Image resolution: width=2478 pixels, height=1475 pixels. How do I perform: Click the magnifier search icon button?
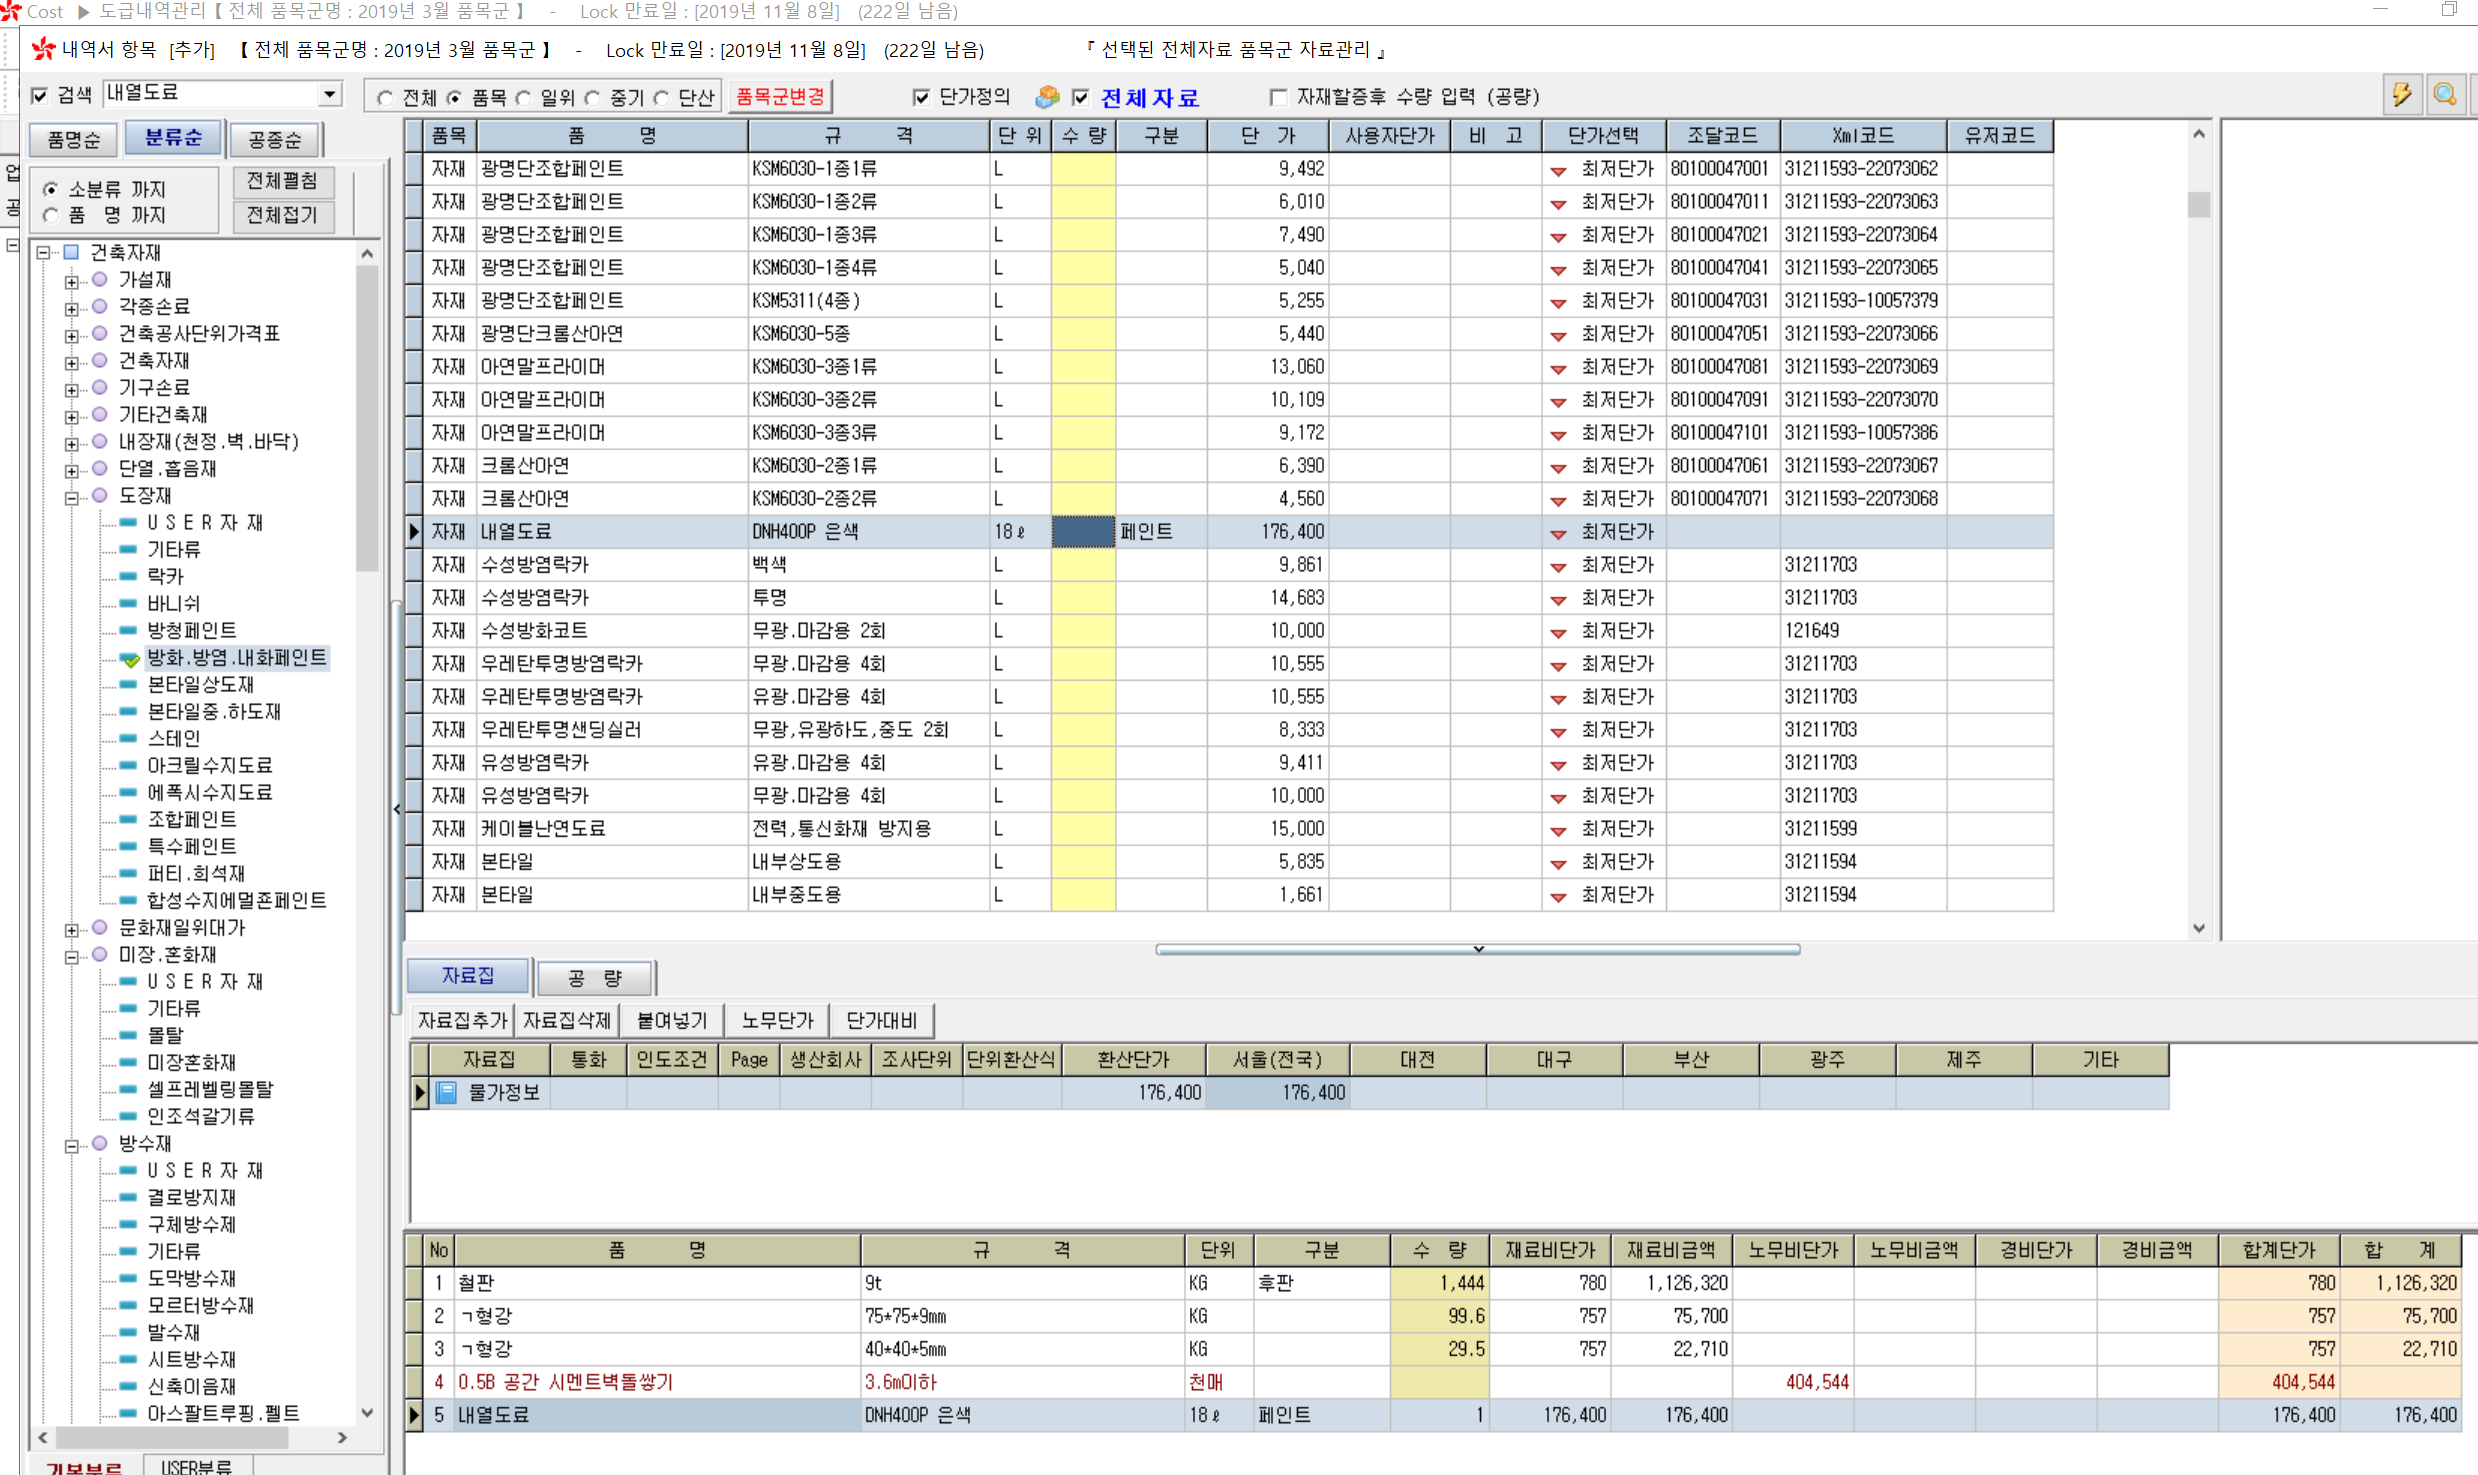(2445, 95)
